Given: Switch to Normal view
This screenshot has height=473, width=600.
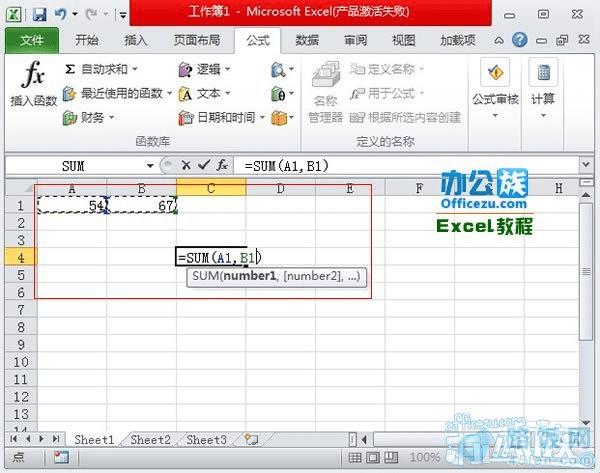Looking at the screenshot, I should tap(355, 457).
